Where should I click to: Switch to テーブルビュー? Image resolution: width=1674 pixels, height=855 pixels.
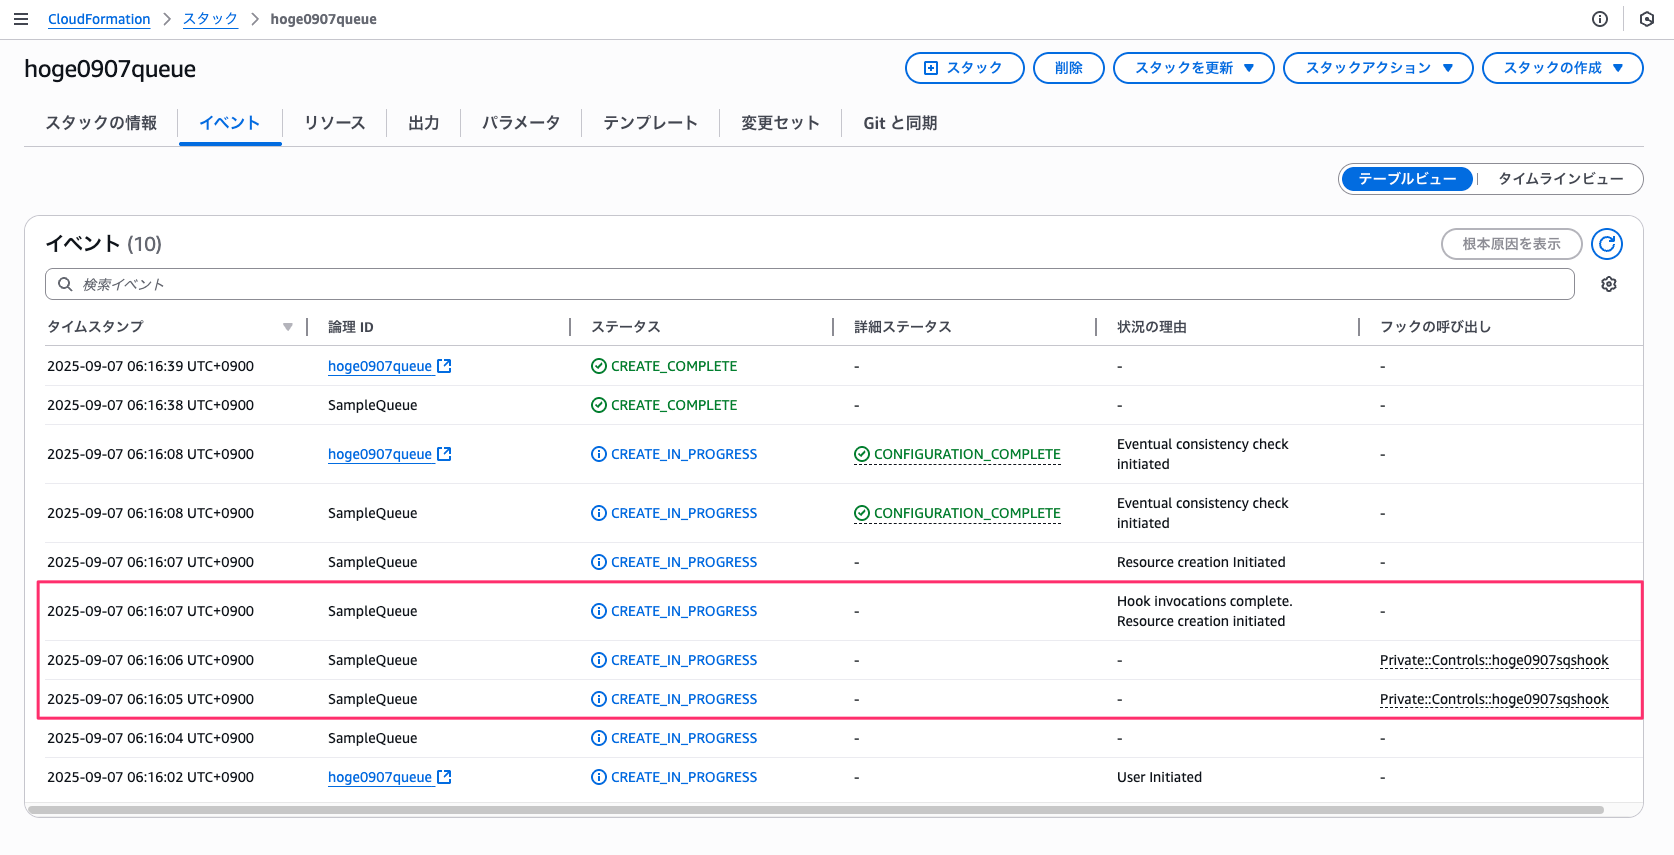pyautogui.click(x=1407, y=179)
